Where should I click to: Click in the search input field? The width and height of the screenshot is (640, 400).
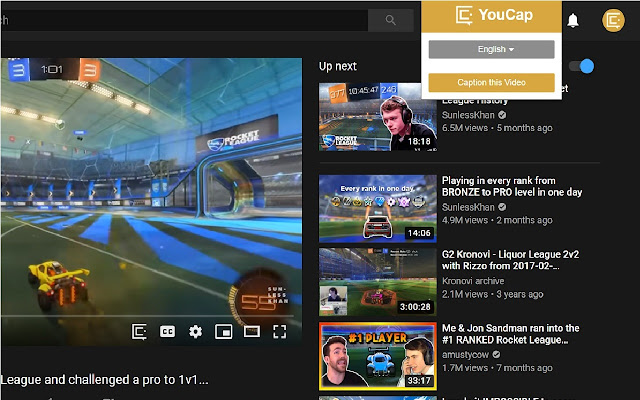184,20
